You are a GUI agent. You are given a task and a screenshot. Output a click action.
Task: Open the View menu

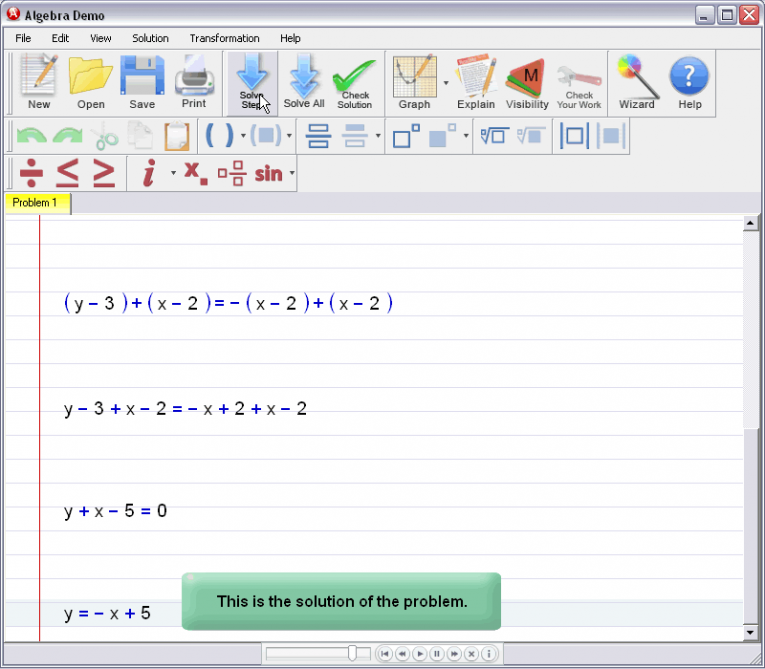pyautogui.click(x=101, y=38)
